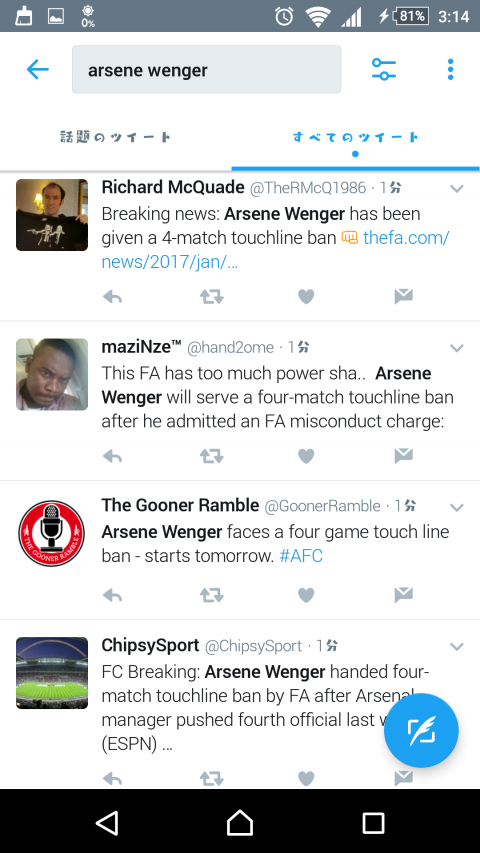Expand options chevron on Richard McQuade tweet

[457, 189]
